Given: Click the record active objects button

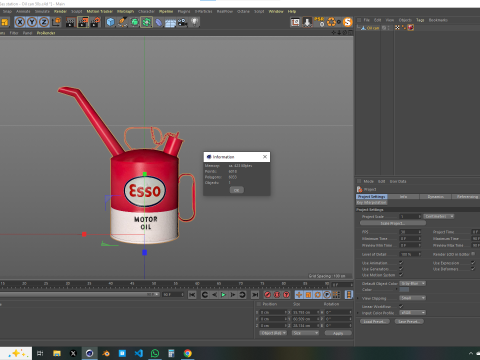Looking at the screenshot, I should 267,295.
